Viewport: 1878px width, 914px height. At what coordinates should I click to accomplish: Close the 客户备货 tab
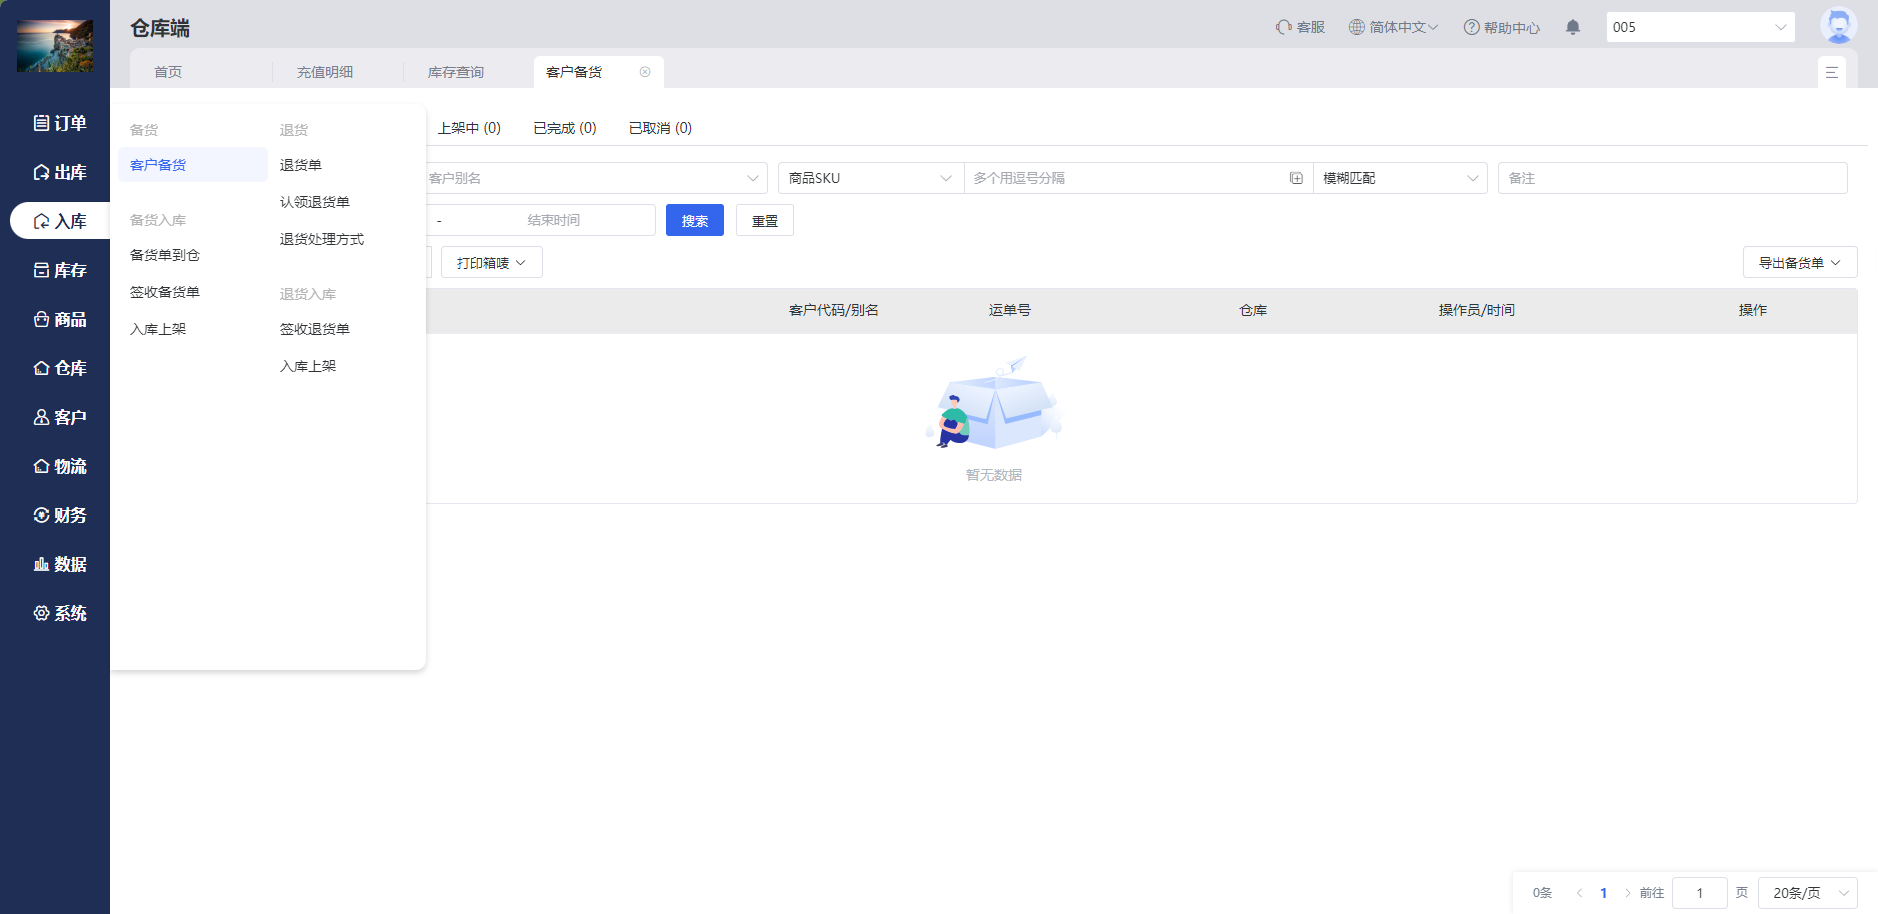(x=645, y=72)
